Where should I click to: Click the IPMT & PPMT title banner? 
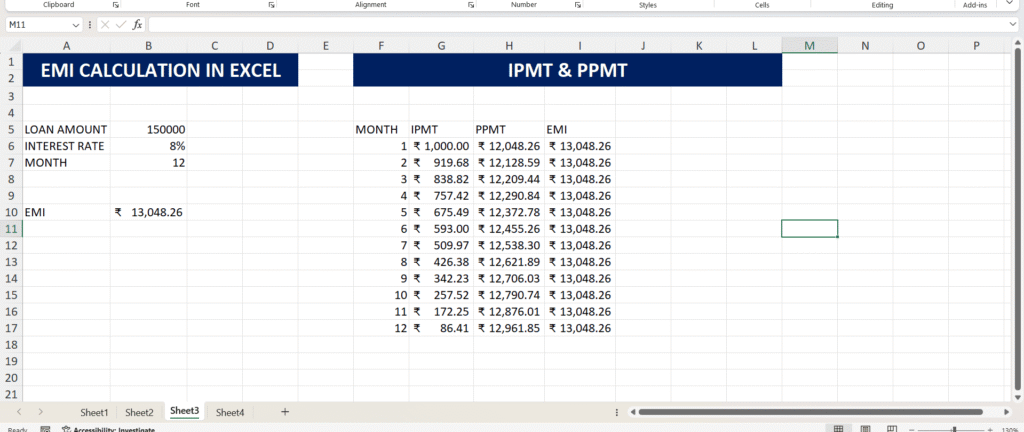pos(568,70)
